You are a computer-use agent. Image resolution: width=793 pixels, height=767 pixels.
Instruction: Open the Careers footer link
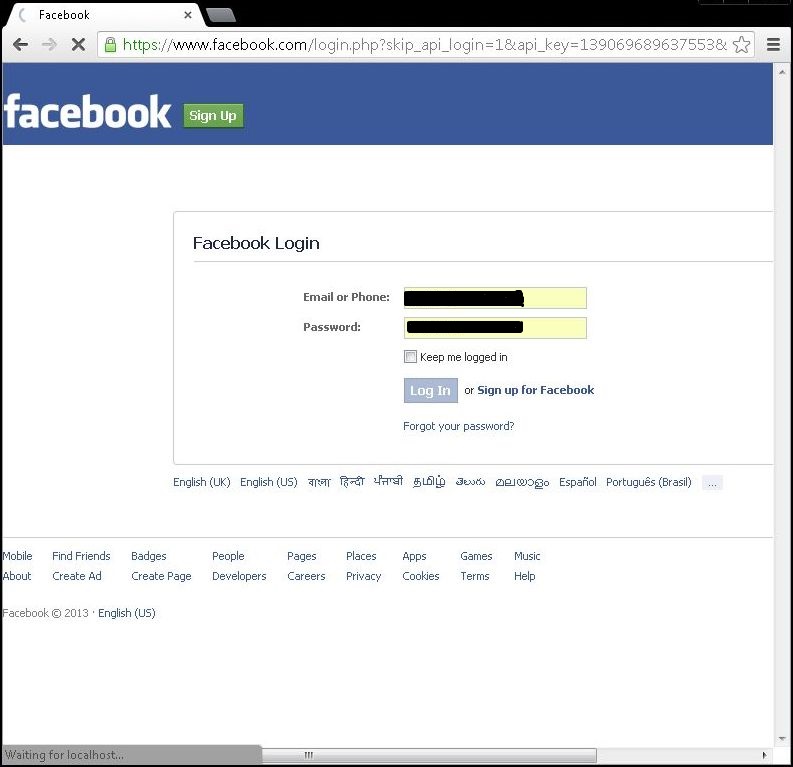(306, 576)
